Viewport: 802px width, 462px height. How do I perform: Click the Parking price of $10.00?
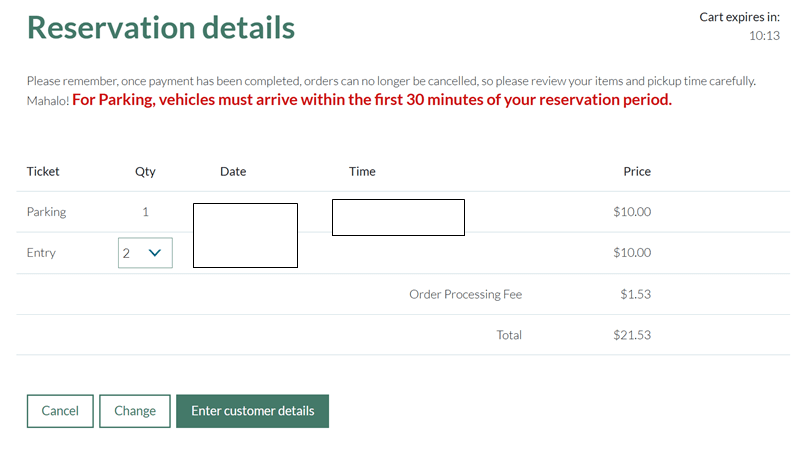coord(632,212)
